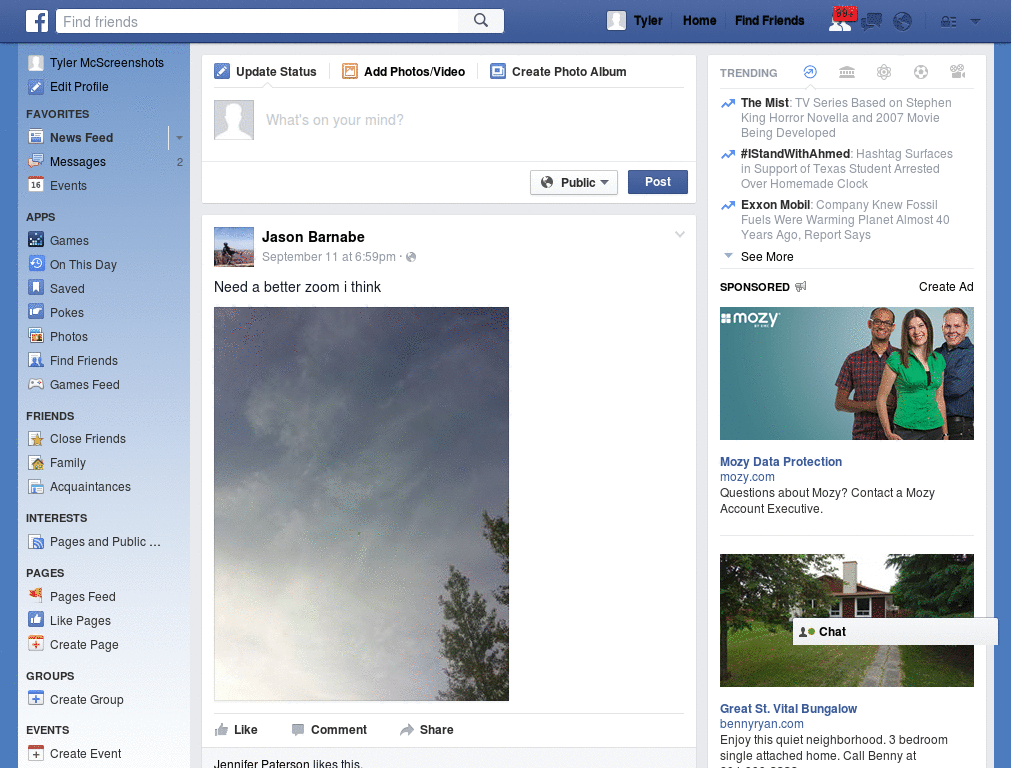1024x768 pixels.
Task: Switch to the Create Photo Album tab
Action: click(x=560, y=71)
